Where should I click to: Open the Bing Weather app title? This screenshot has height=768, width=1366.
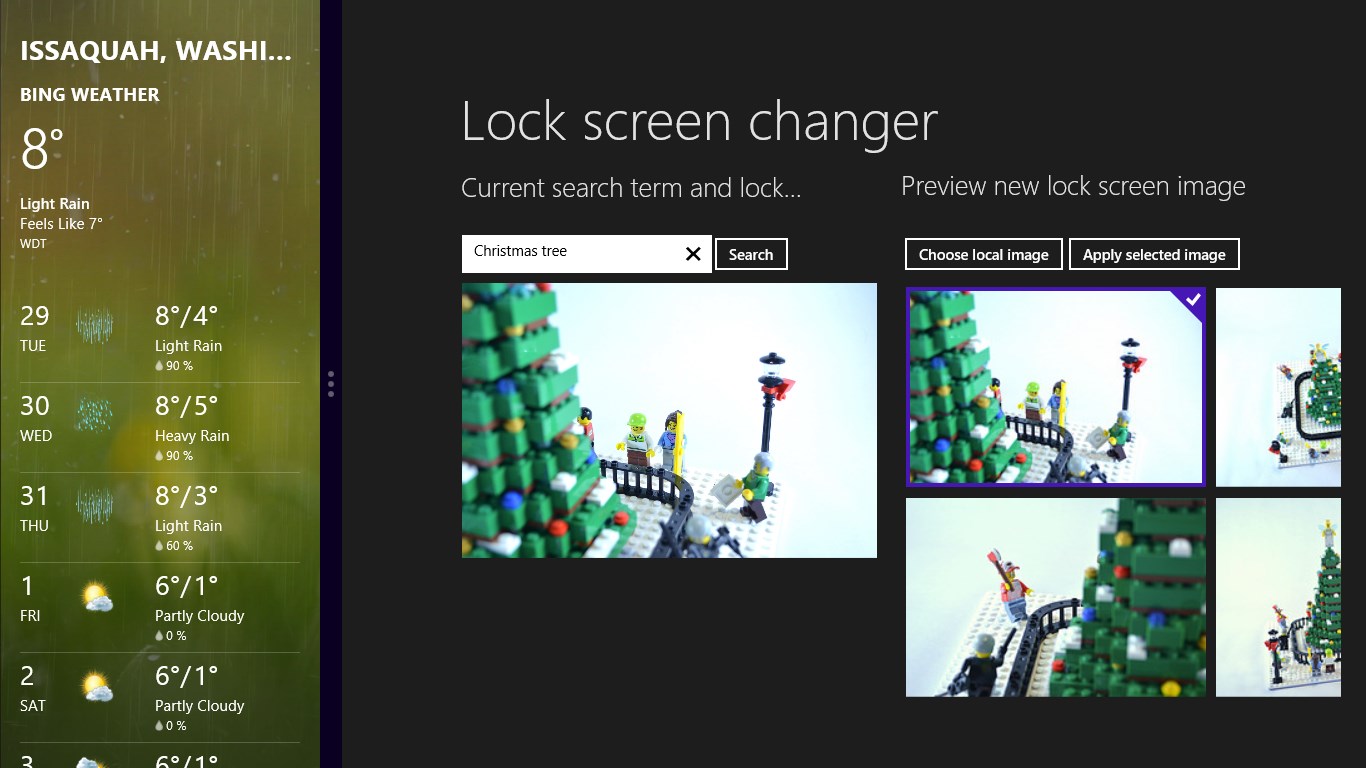click(90, 95)
